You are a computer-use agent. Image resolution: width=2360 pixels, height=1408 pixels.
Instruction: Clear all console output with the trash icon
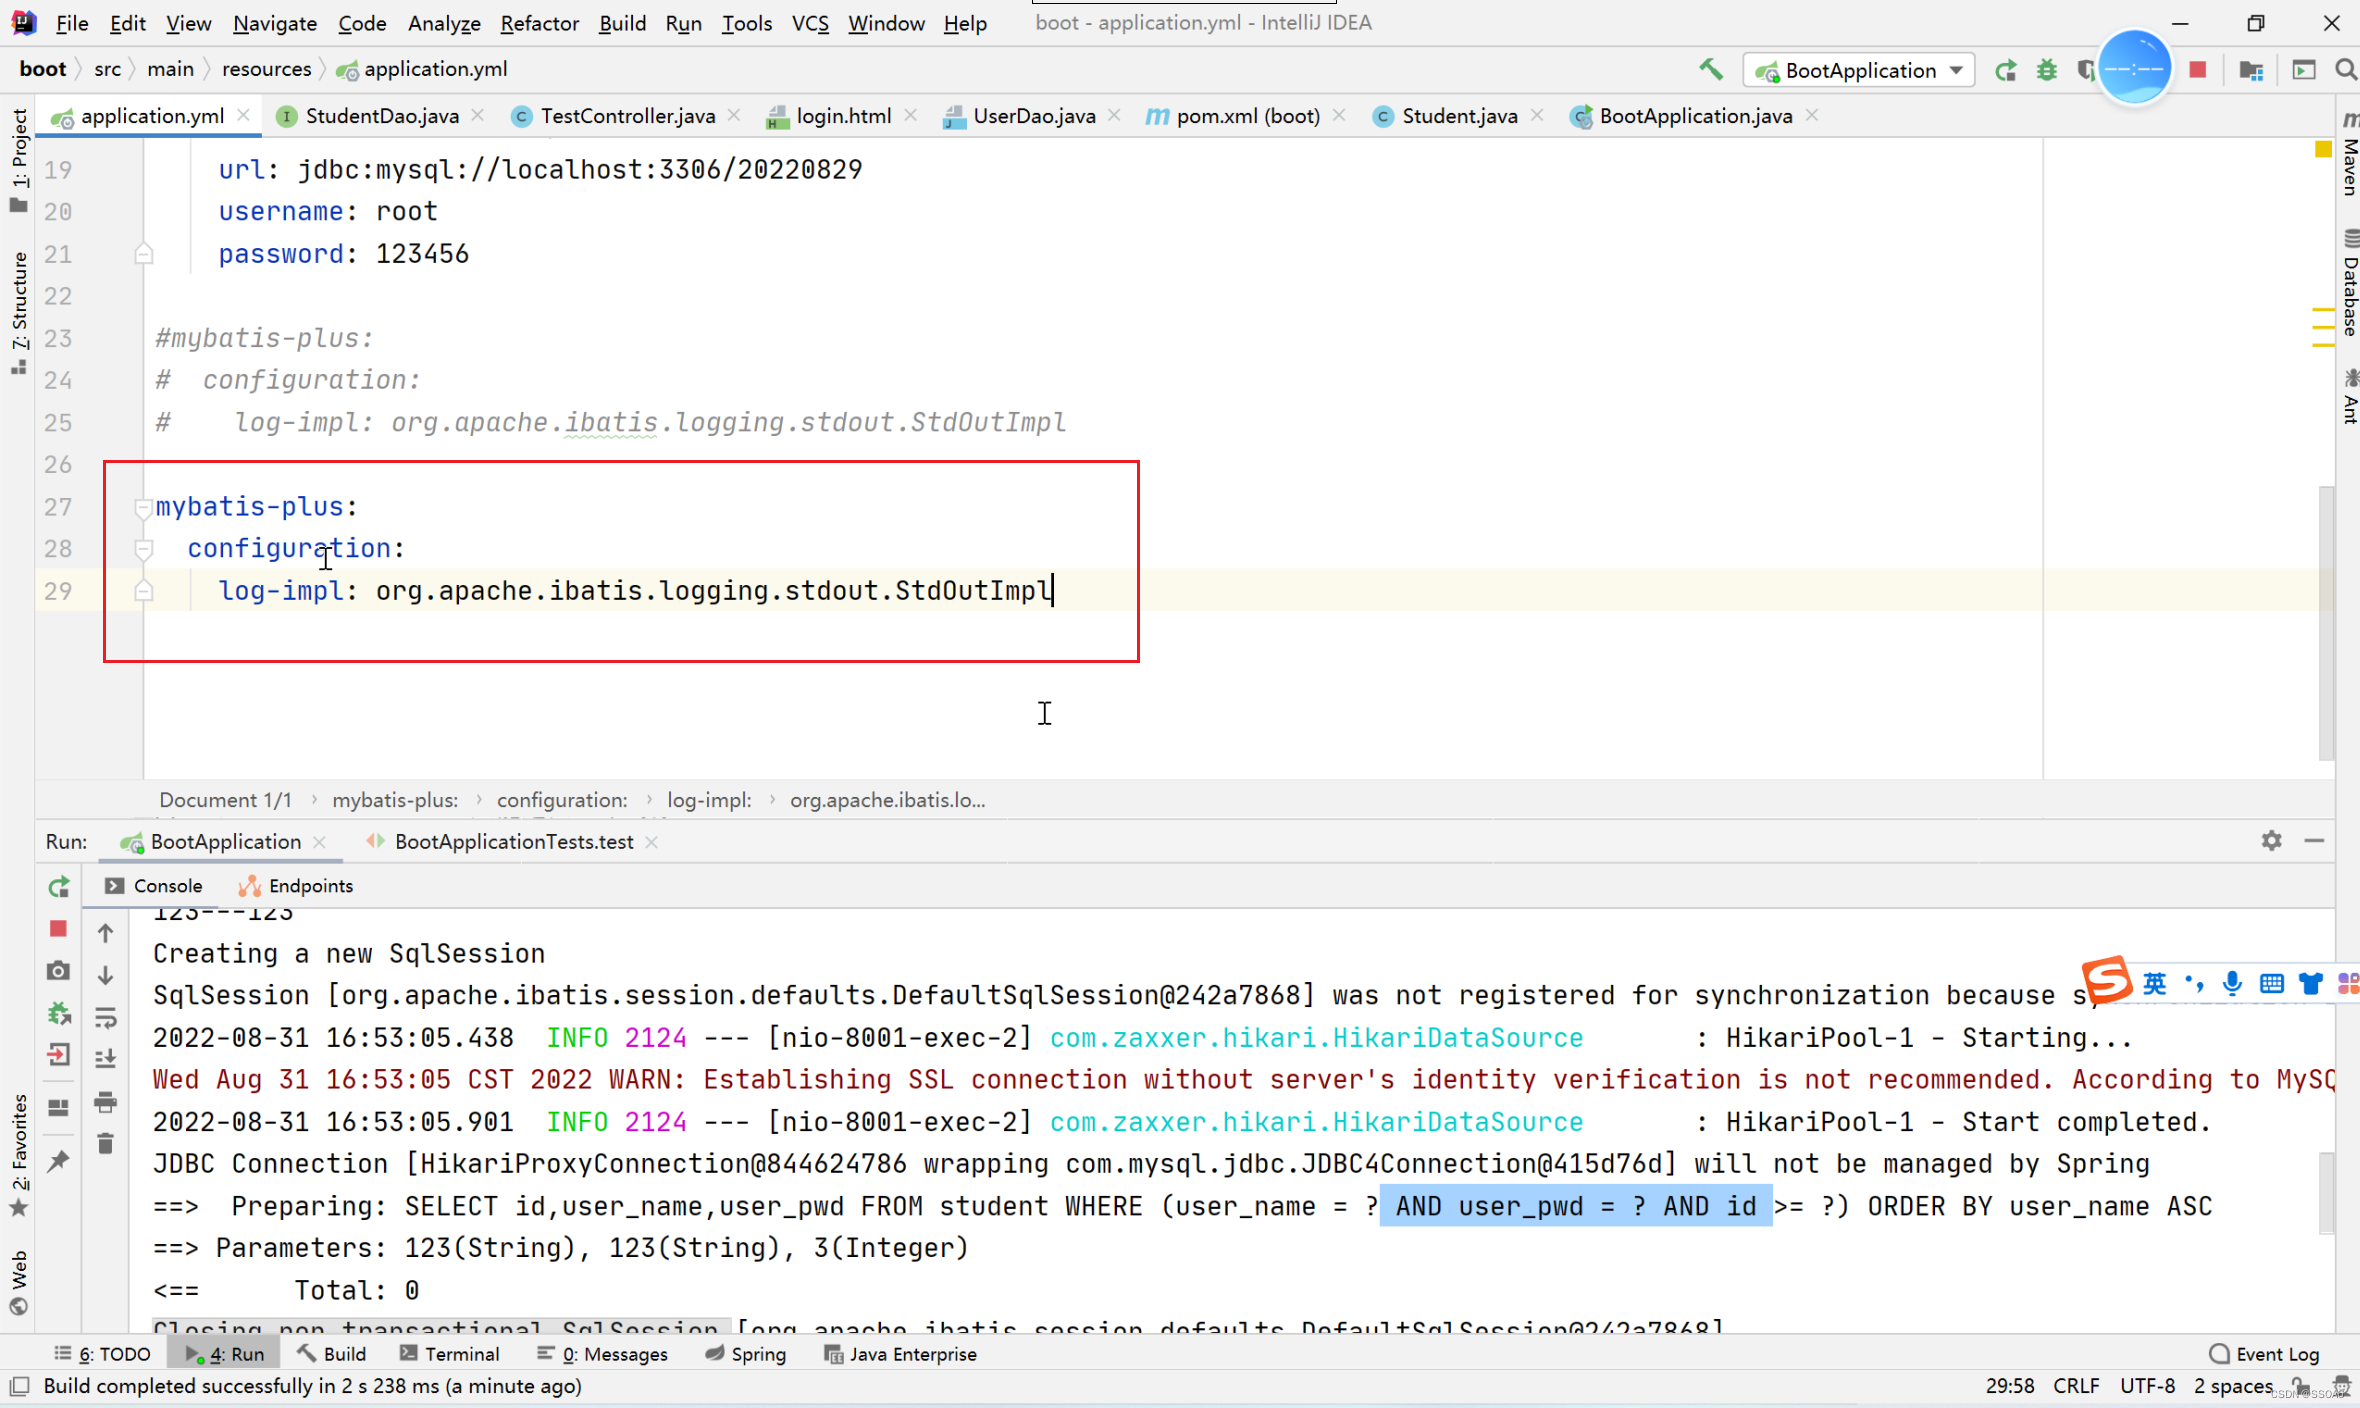point(106,1143)
